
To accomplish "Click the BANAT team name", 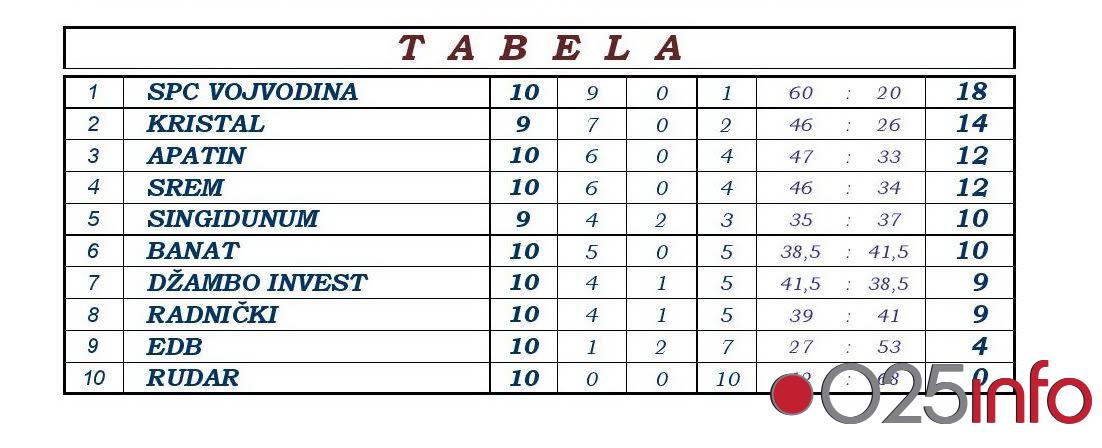I will (193, 251).
